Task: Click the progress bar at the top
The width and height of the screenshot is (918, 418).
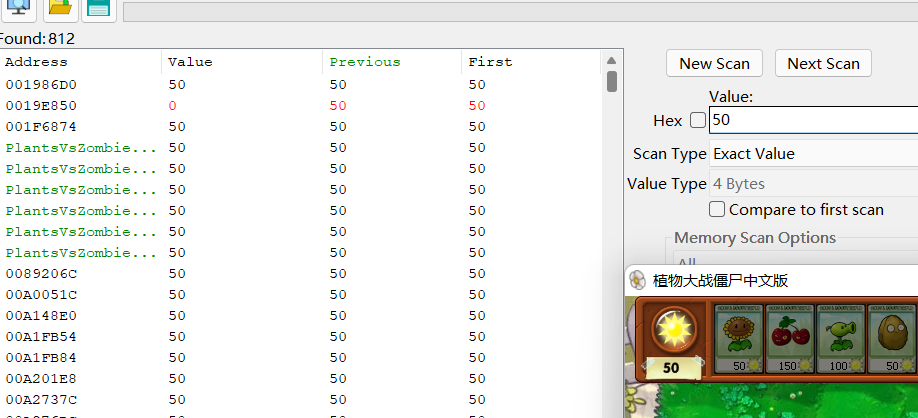Action: (520, 12)
